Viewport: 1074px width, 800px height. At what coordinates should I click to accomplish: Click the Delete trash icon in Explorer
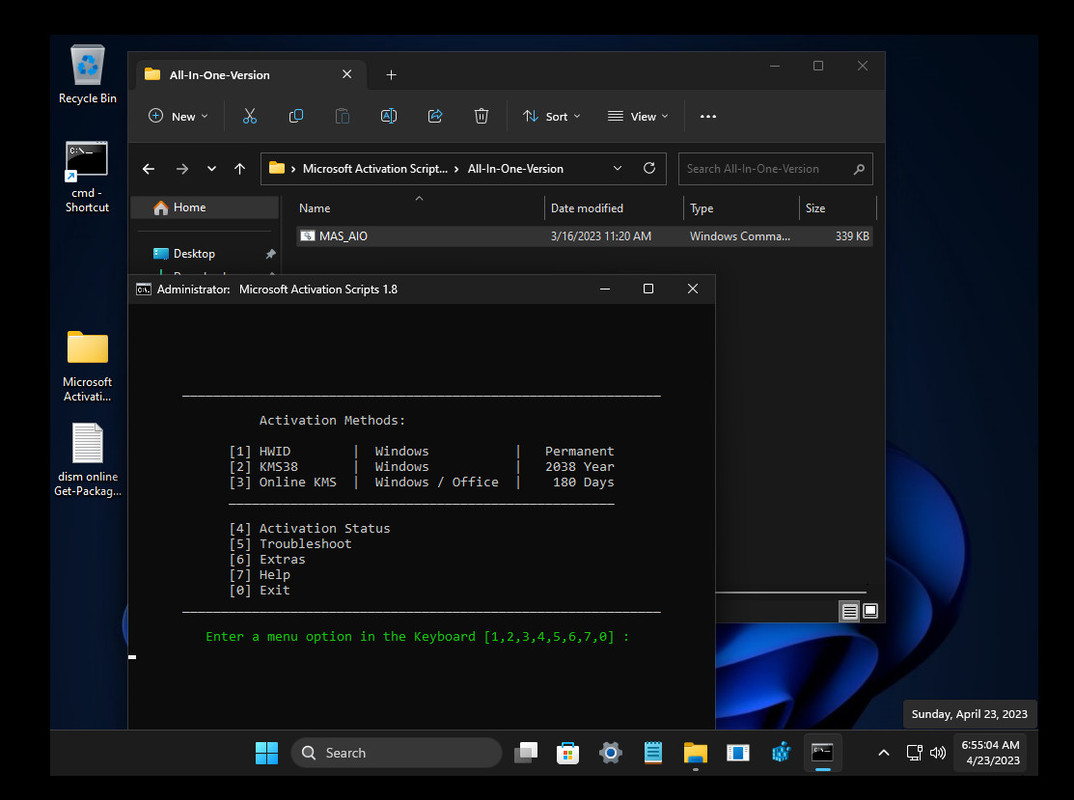click(x=482, y=116)
